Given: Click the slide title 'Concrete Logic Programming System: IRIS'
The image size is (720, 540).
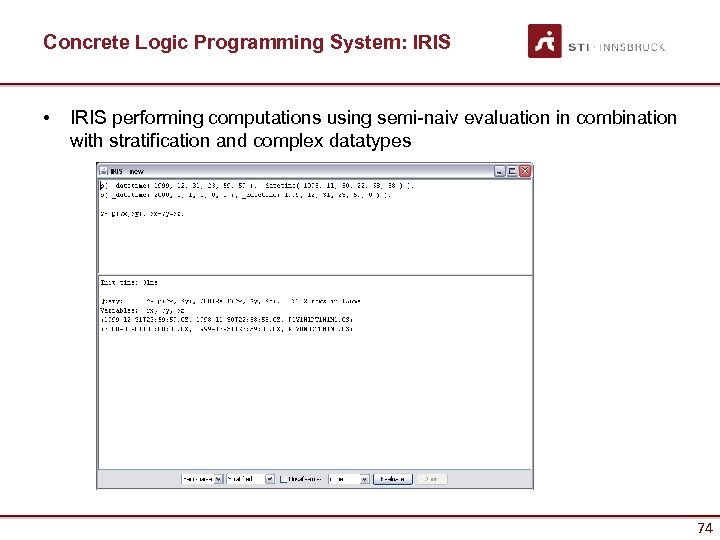Looking at the screenshot, I should (x=247, y=42).
